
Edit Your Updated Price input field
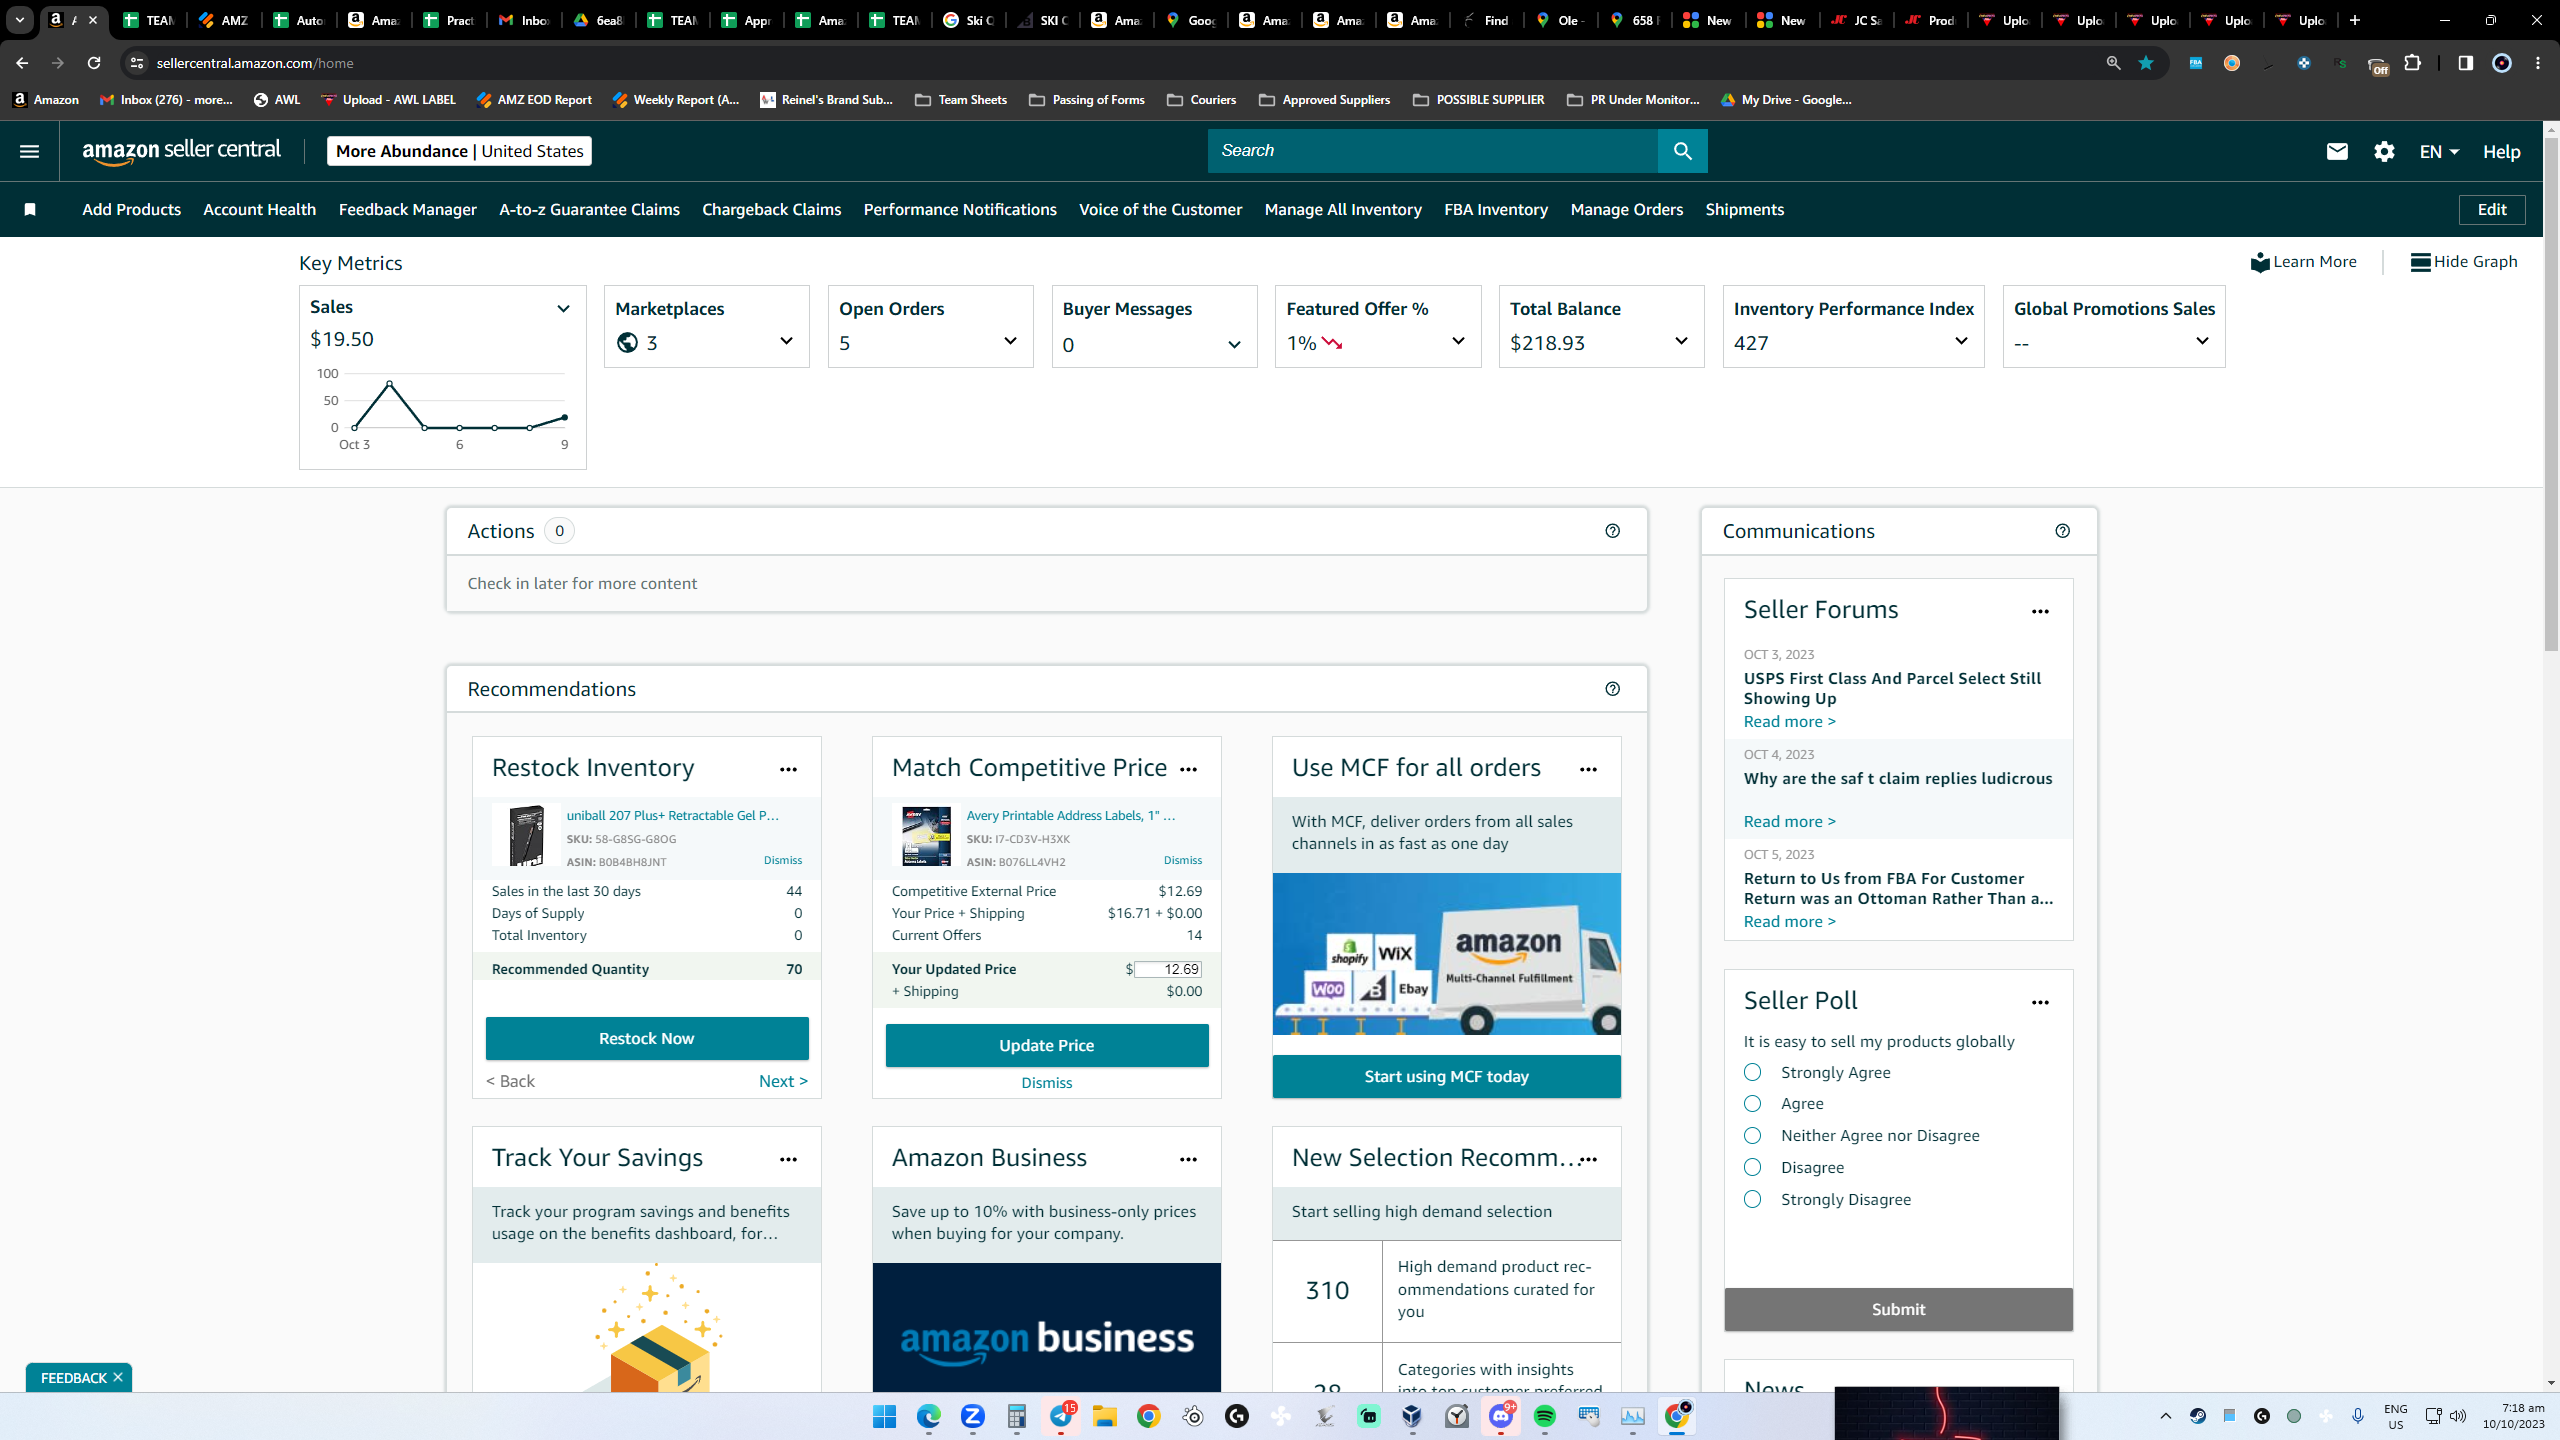click(1168, 969)
